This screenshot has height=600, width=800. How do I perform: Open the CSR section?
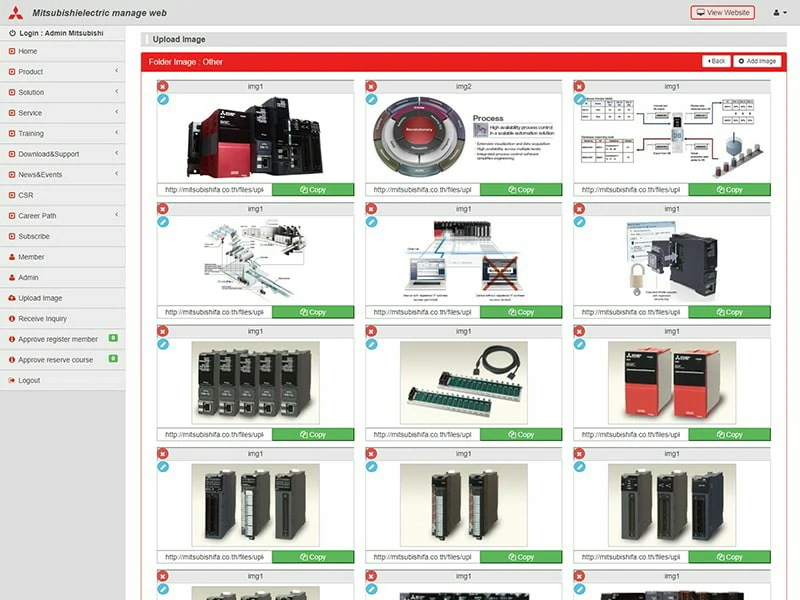pos(63,195)
